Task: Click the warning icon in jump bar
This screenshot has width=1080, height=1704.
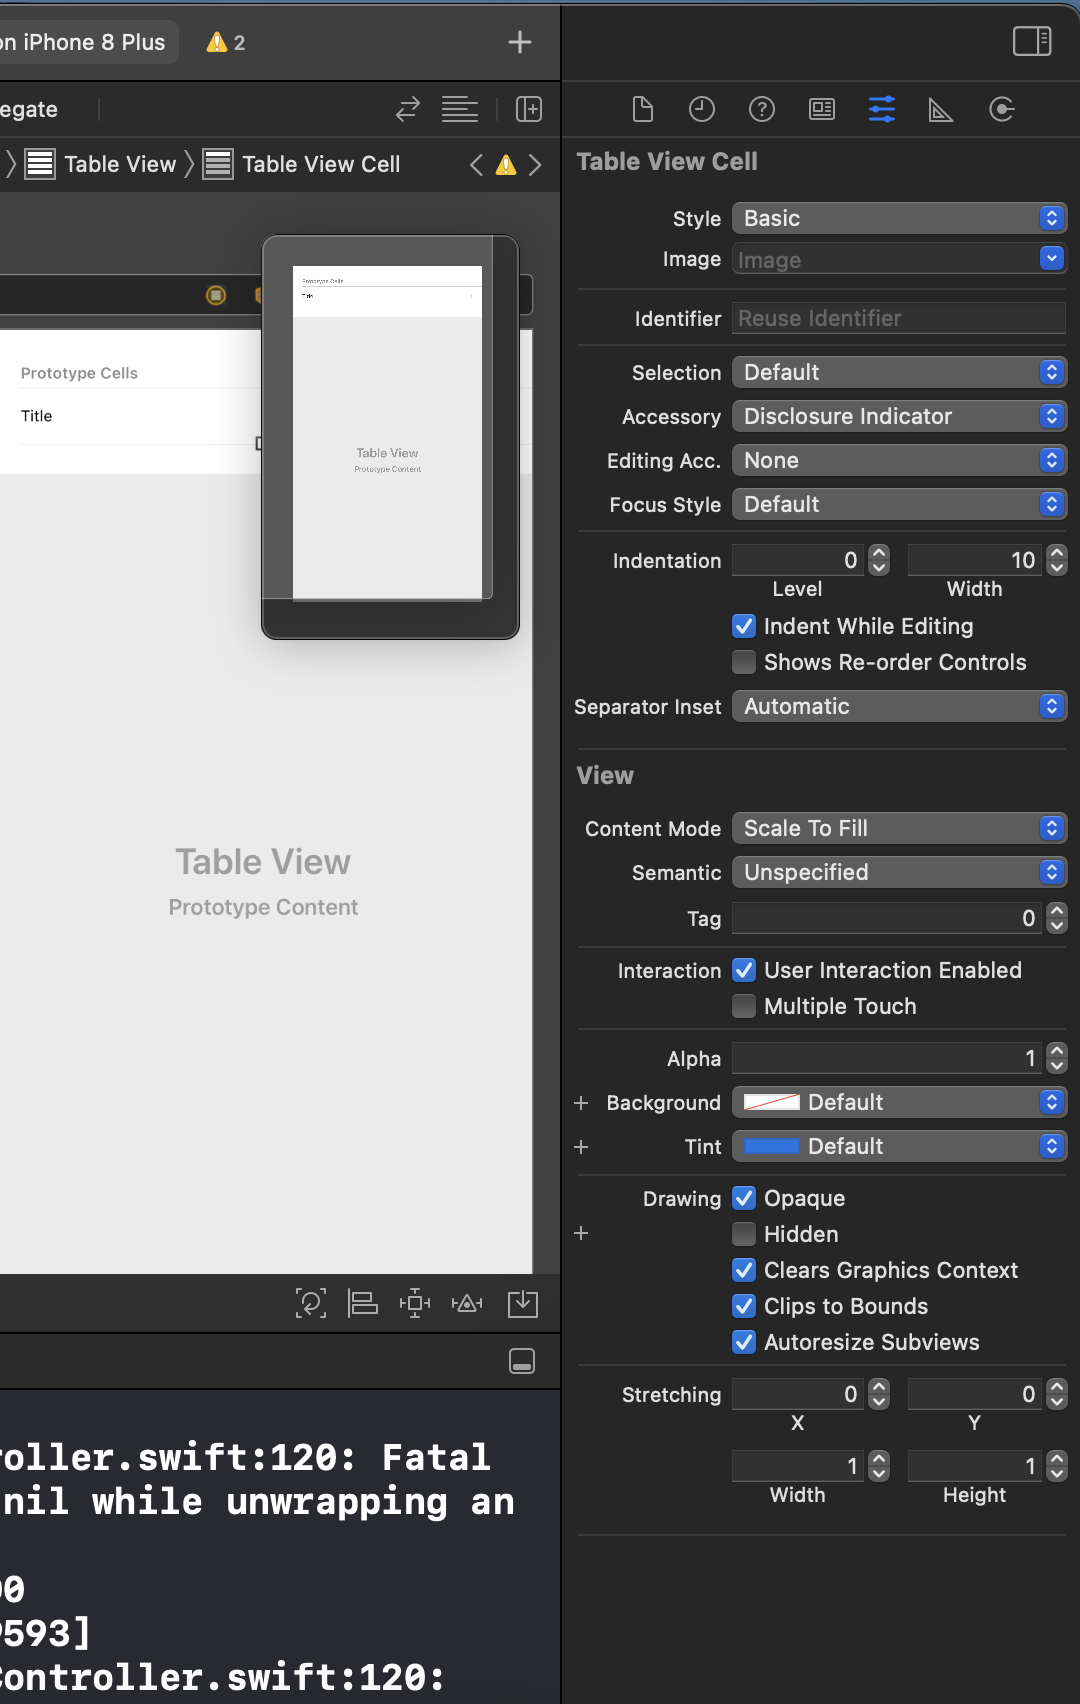Action: [x=506, y=165]
